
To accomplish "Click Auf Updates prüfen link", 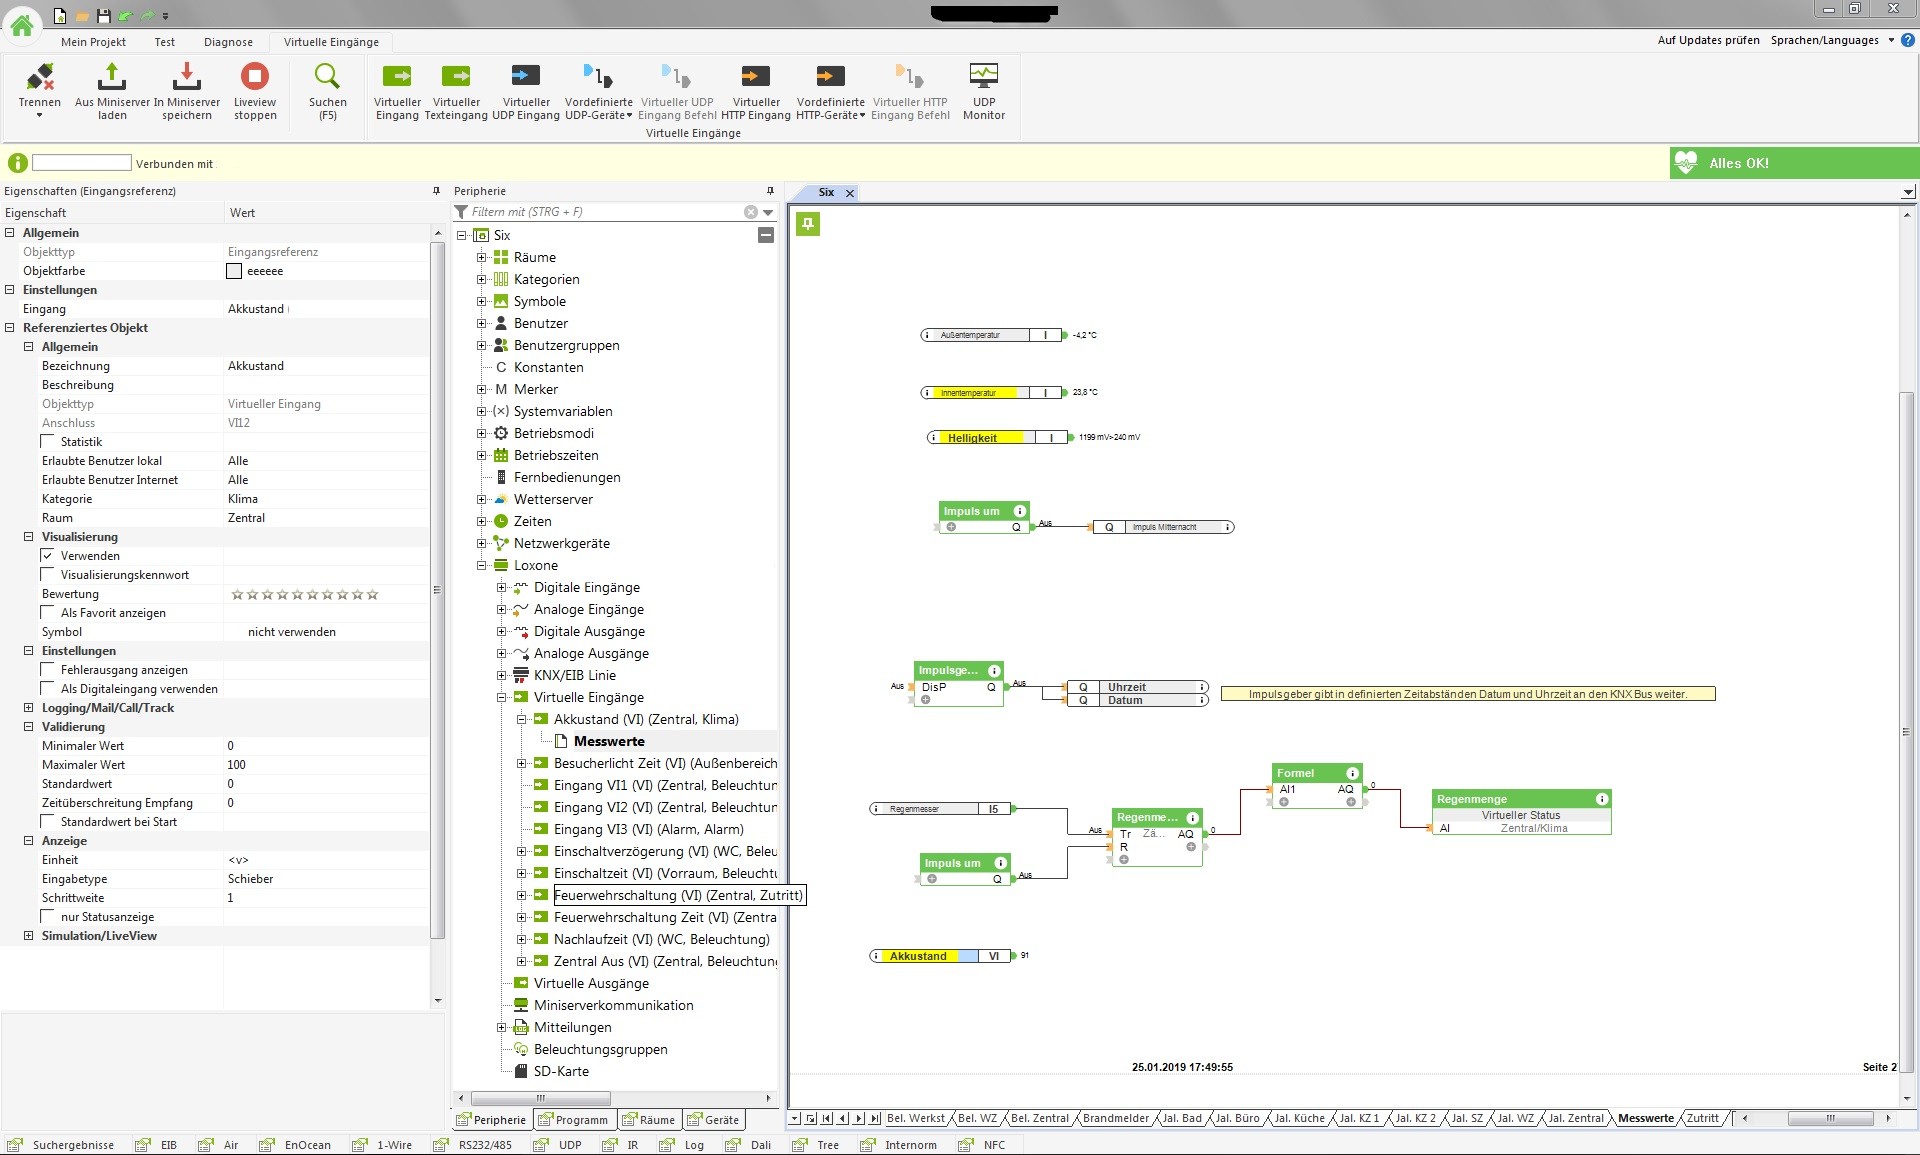I will pyautogui.click(x=1708, y=40).
